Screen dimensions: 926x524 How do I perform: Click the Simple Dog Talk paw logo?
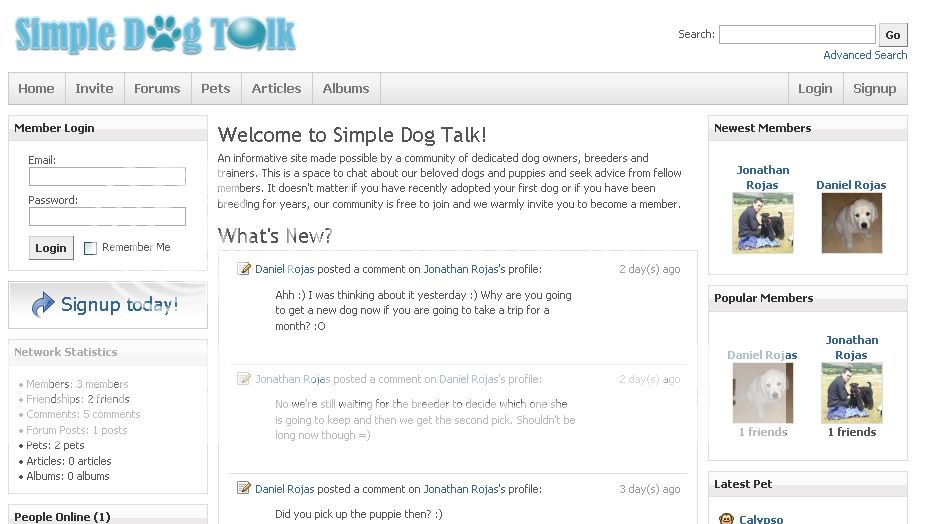coord(157,34)
